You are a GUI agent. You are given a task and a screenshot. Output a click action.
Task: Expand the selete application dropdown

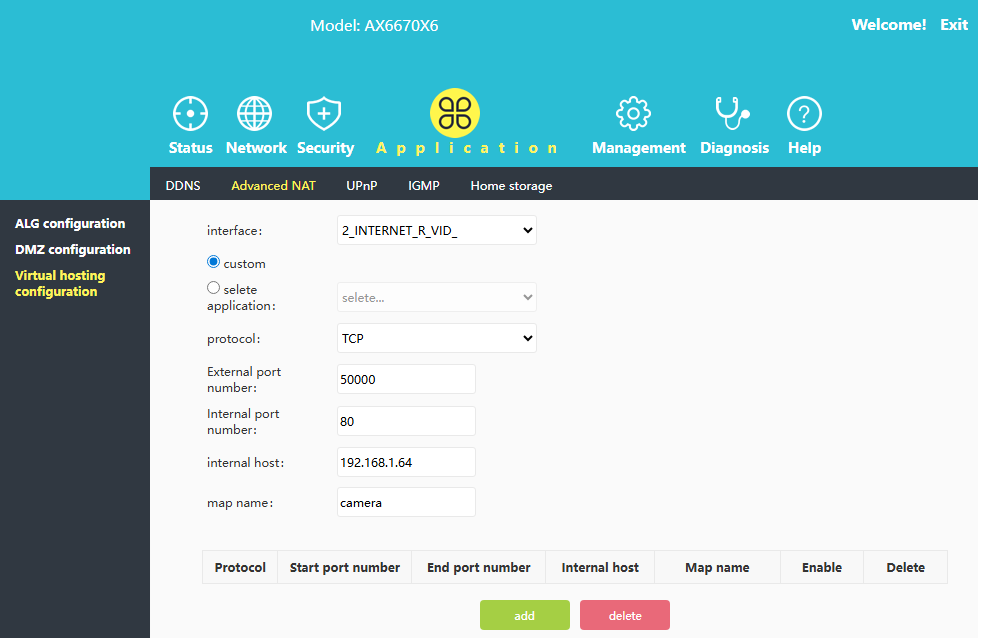point(437,297)
